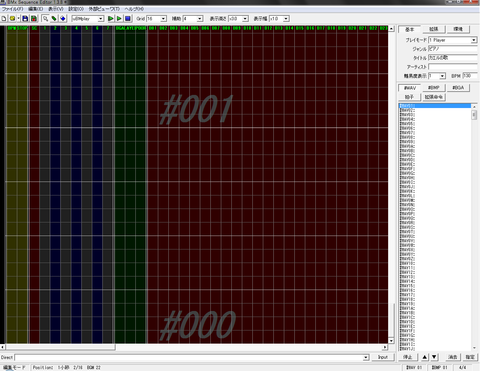Image resolution: width=480 pixels, height=371 pixels.
Task: Select the blue eraser delete mode tool
Action: [63, 19]
